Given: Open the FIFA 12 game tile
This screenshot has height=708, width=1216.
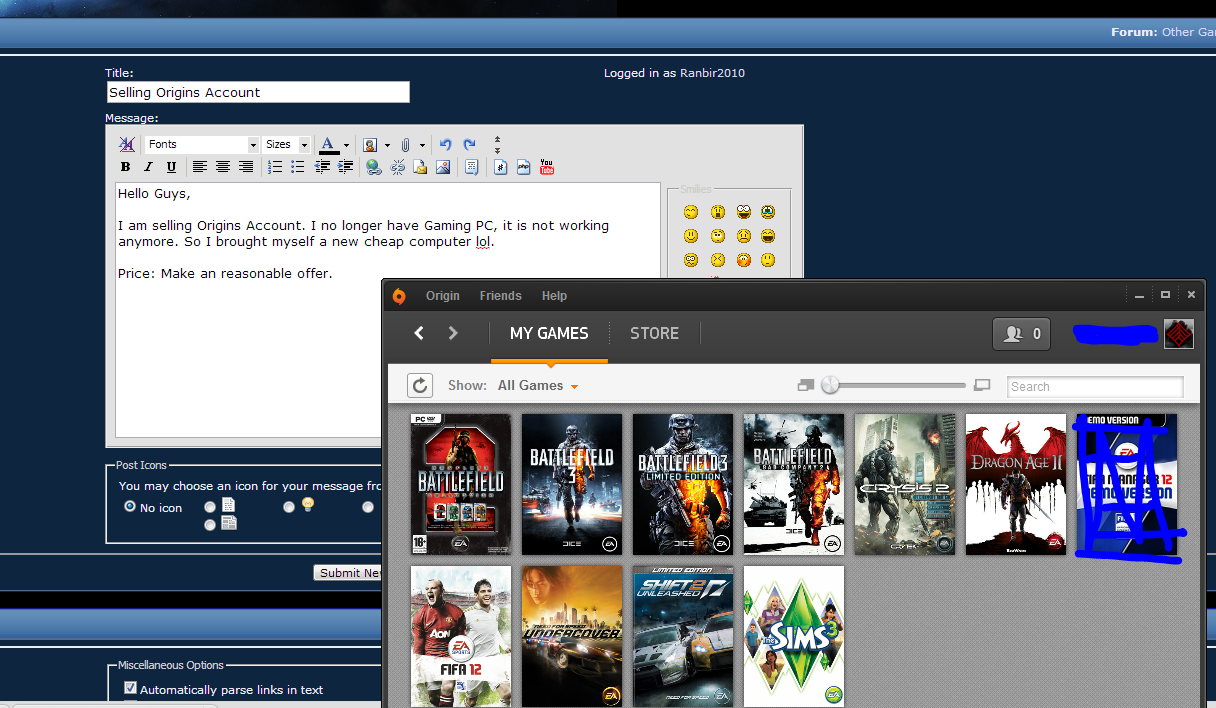Looking at the screenshot, I should pos(461,637).
